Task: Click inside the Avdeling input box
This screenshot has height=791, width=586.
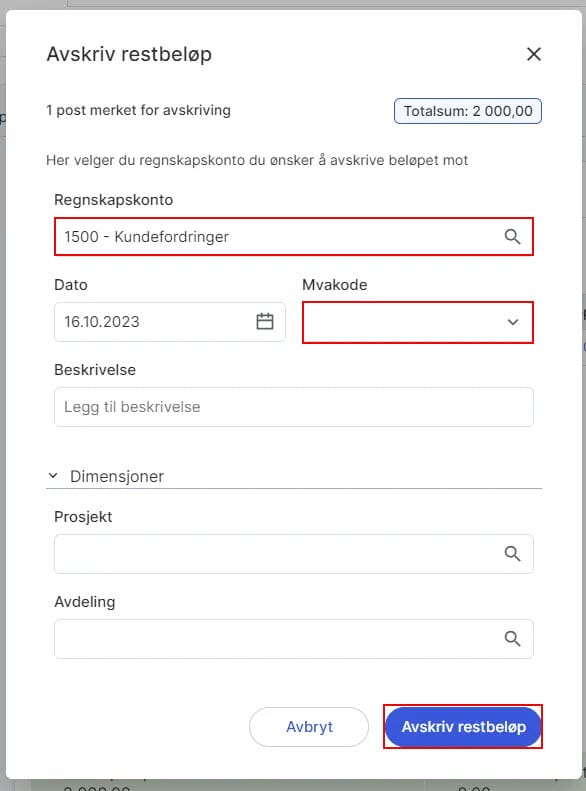Action: tap(294, 639)
